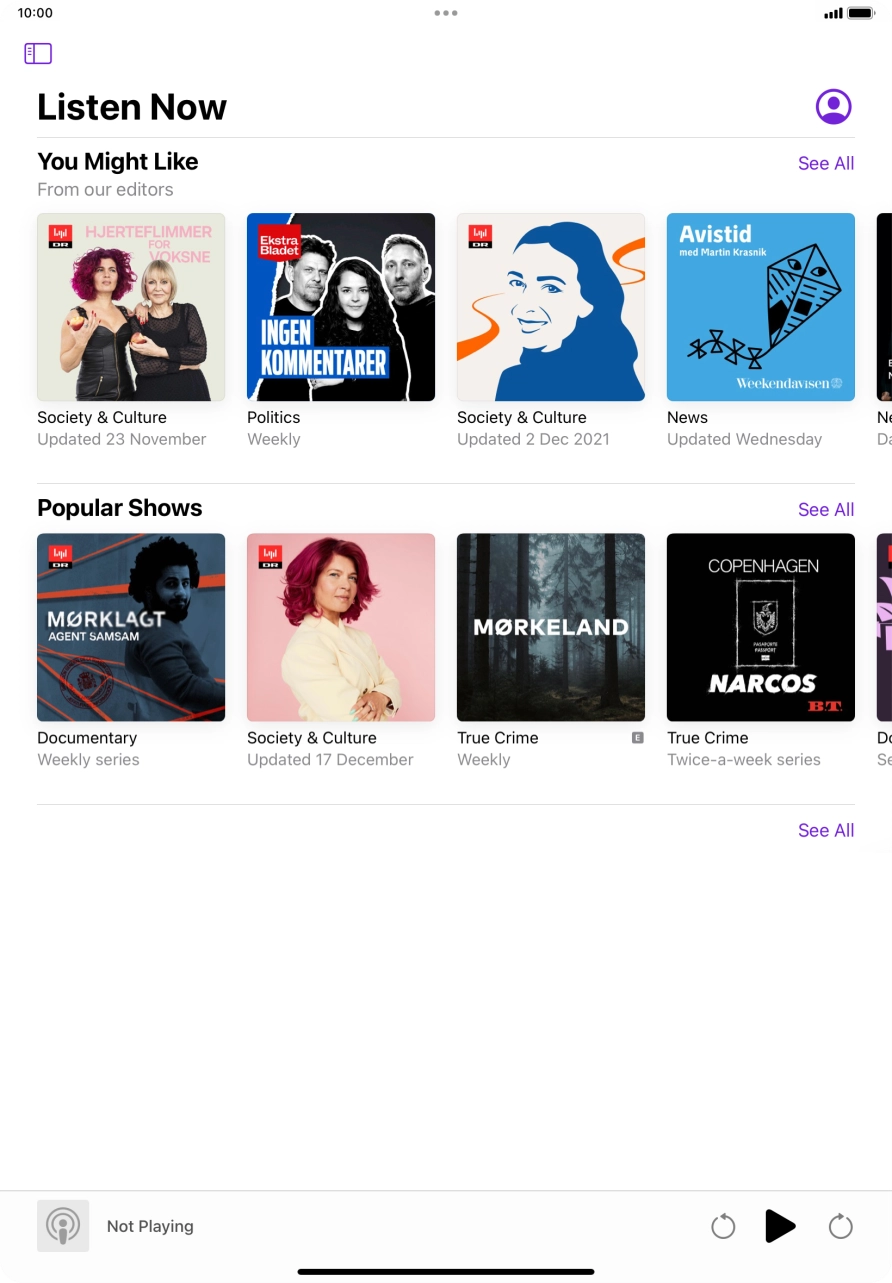Tap the battery icon in status bar

pos(861,14)
